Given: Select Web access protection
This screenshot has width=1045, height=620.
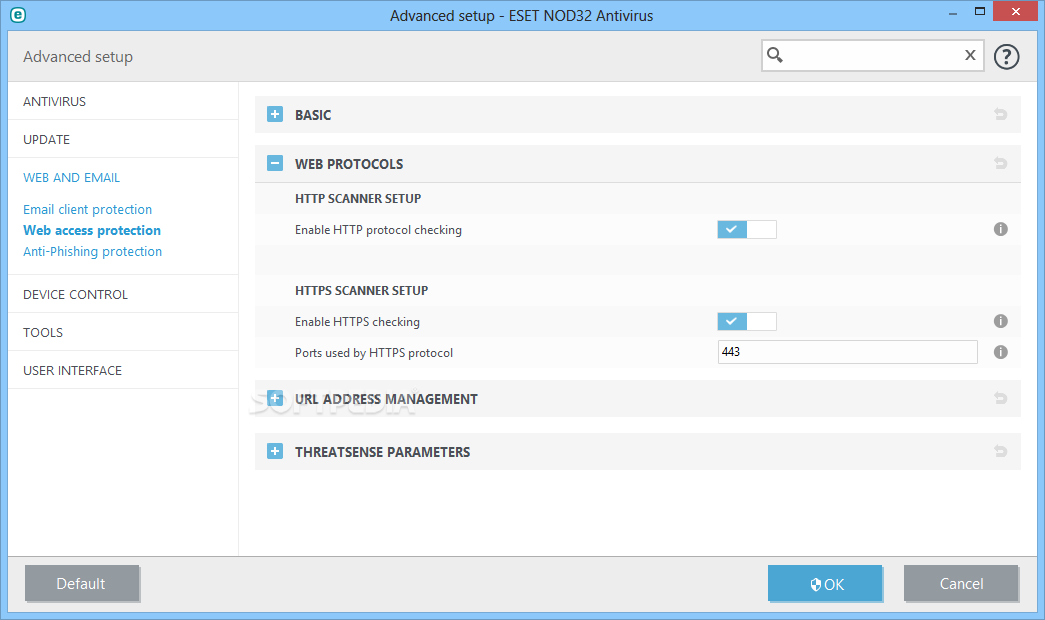Looking at the screenshot, I should (92, 230).
